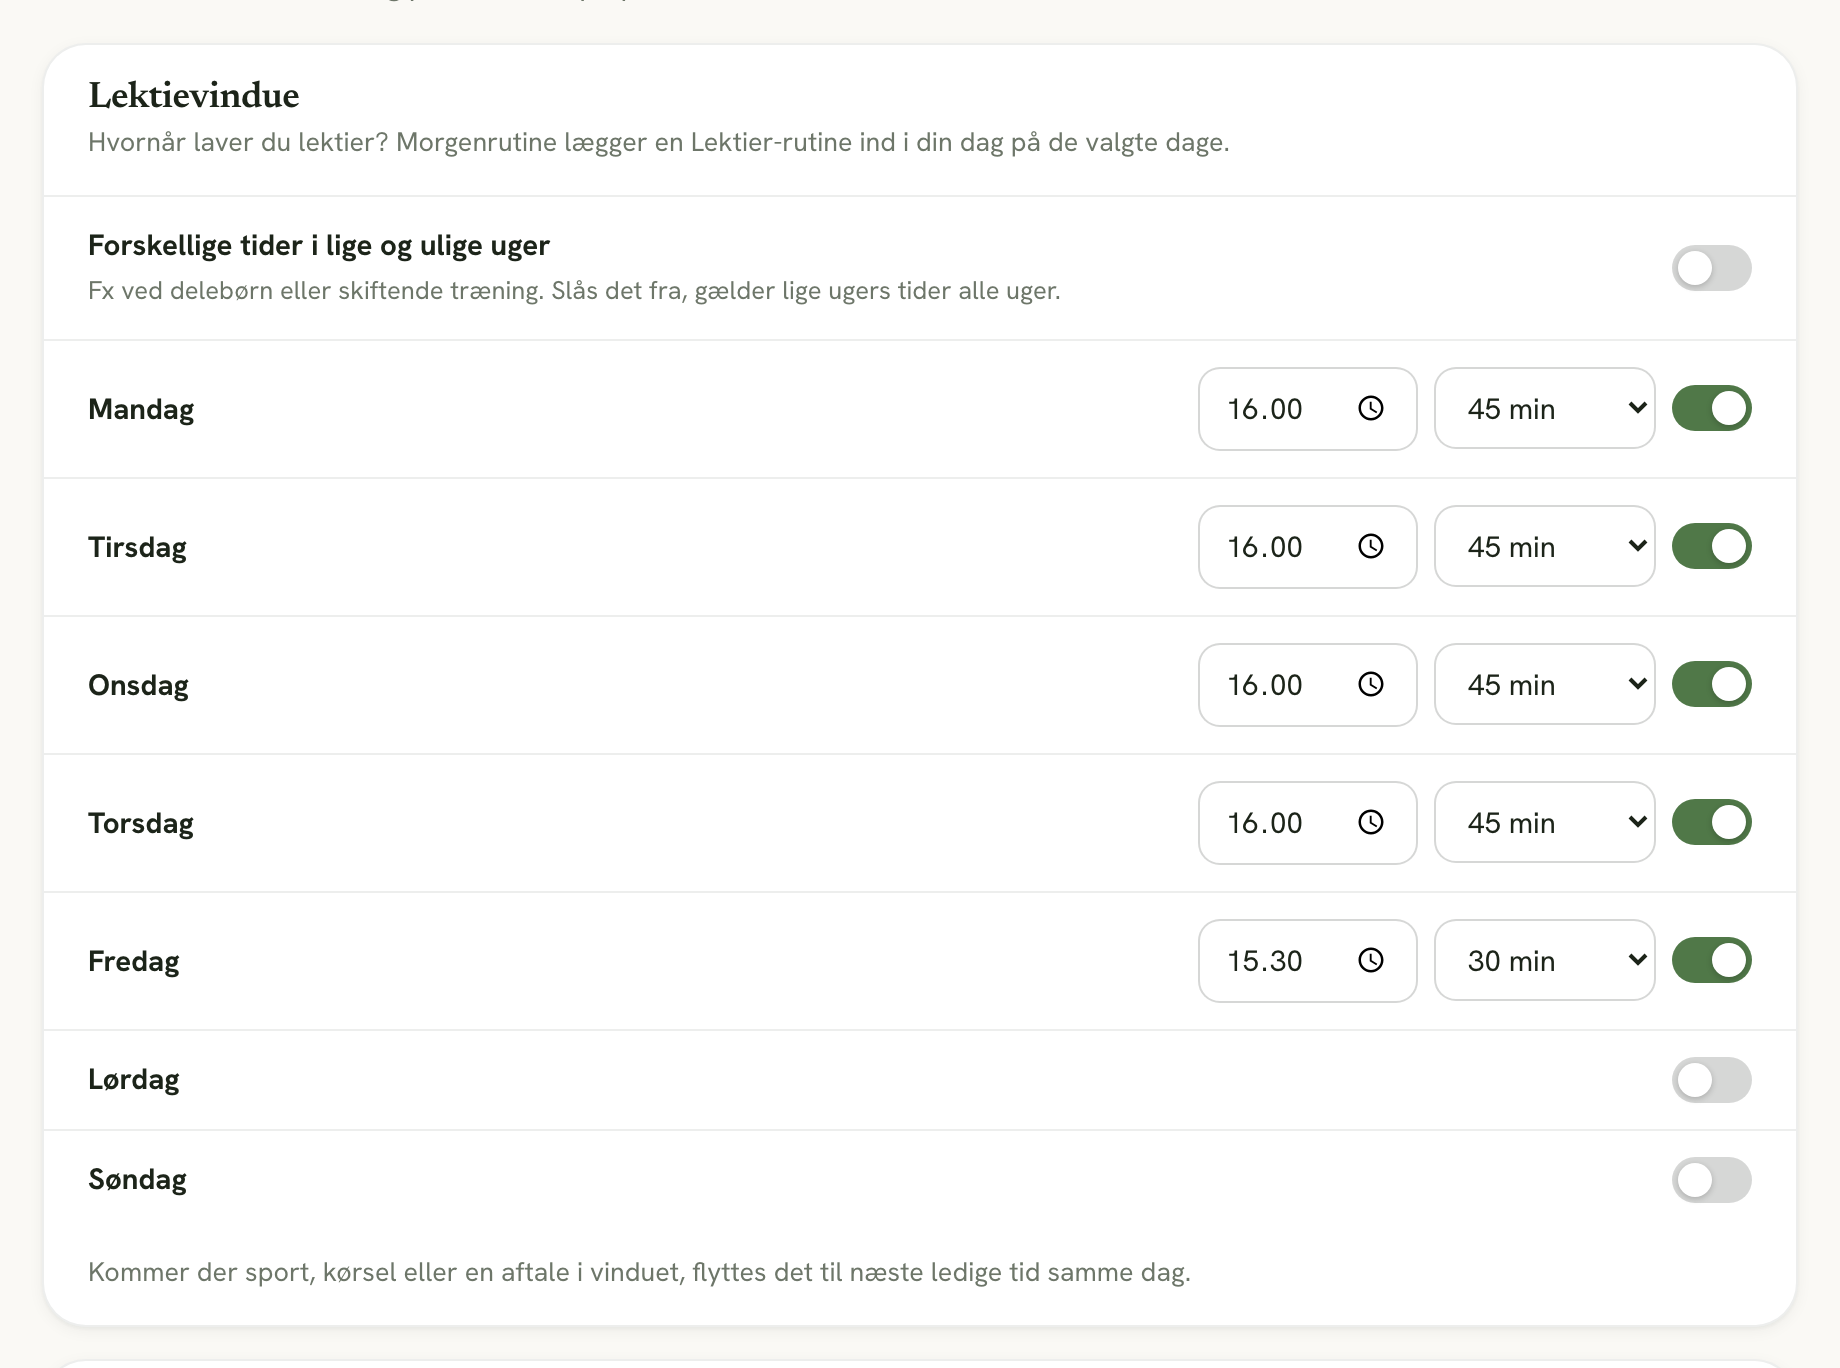Open the time picker clock for Mandag

coord(1371,408)
